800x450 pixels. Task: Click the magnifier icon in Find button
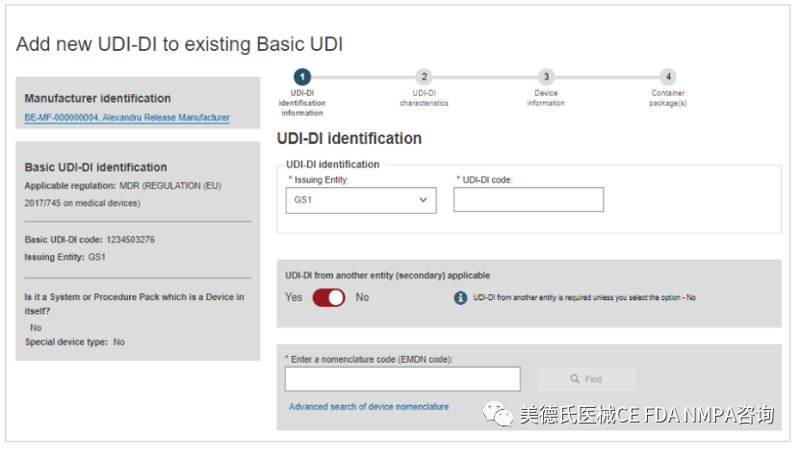(x=575, y=379)
